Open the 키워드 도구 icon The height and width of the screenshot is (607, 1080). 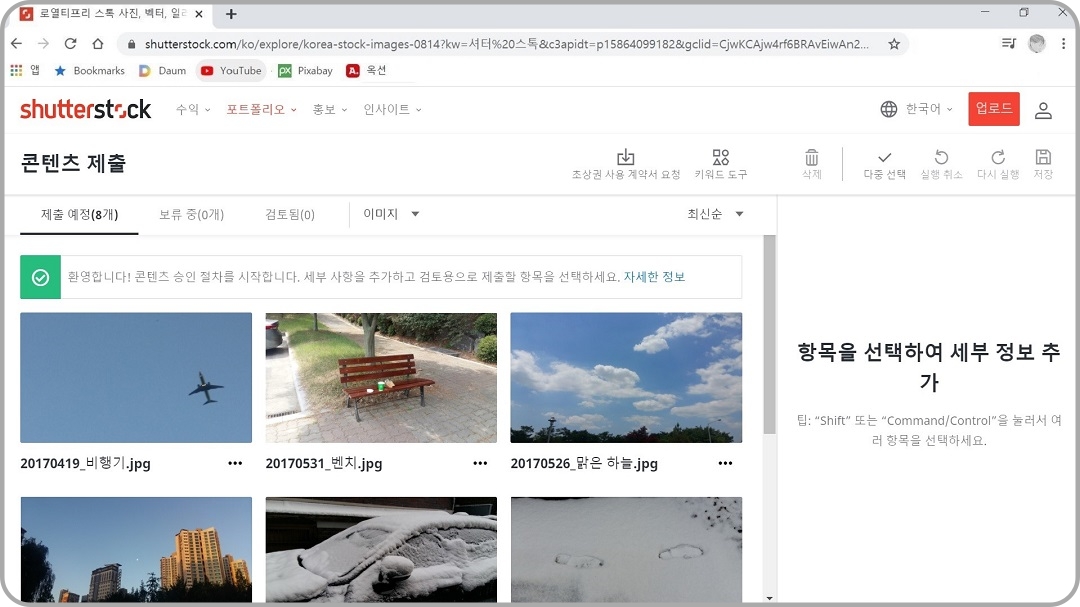[x=721, y=163]
